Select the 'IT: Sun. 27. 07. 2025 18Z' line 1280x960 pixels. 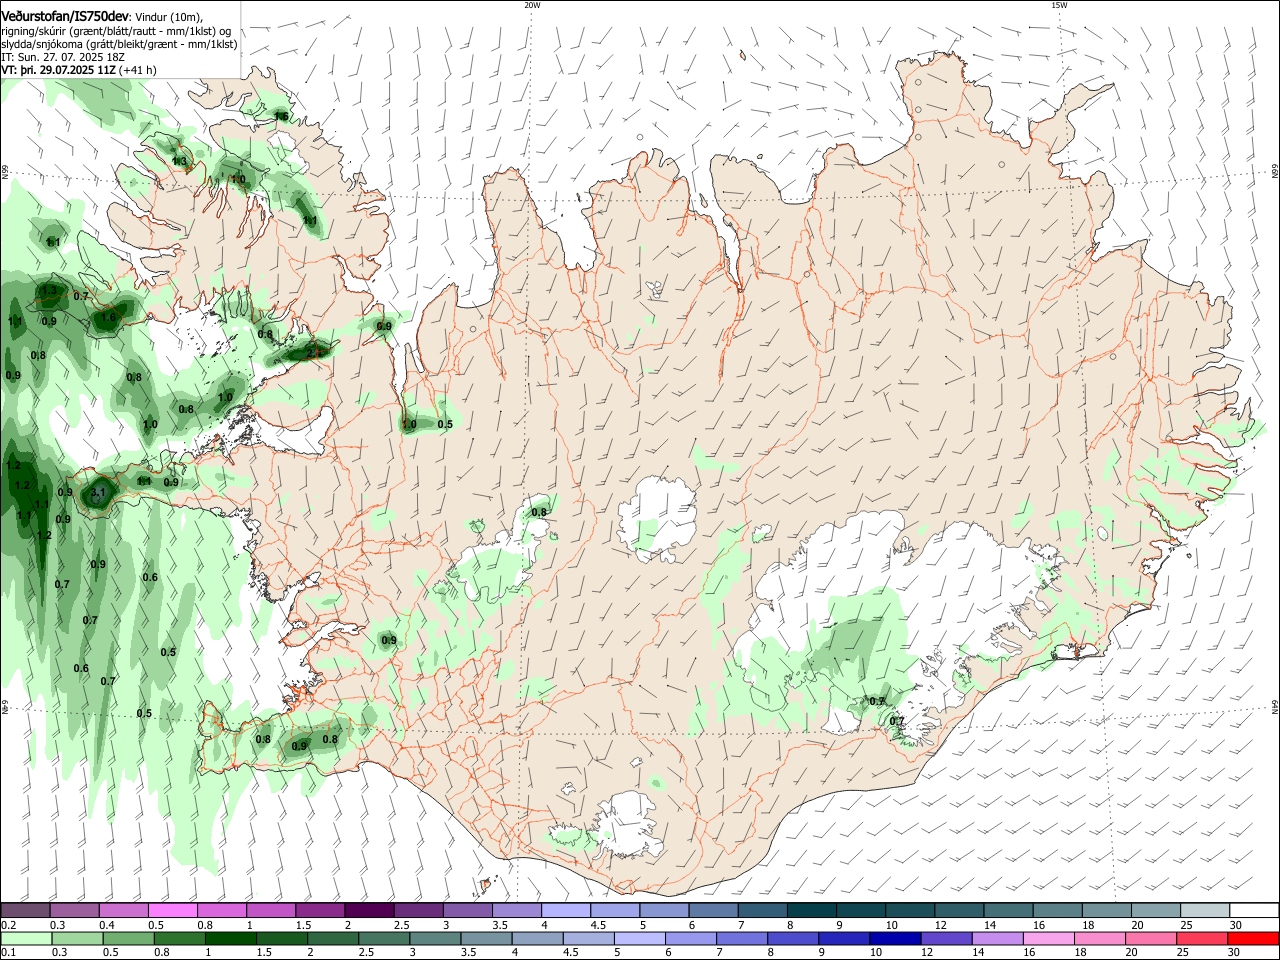63,57
